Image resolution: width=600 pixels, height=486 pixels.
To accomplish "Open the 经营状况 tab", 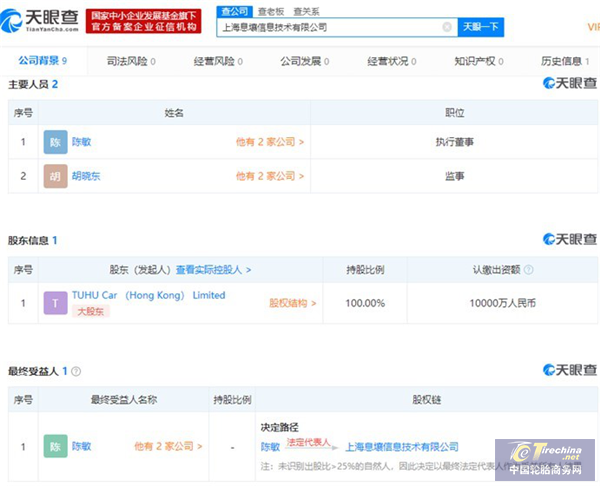I will pos(391,61).
